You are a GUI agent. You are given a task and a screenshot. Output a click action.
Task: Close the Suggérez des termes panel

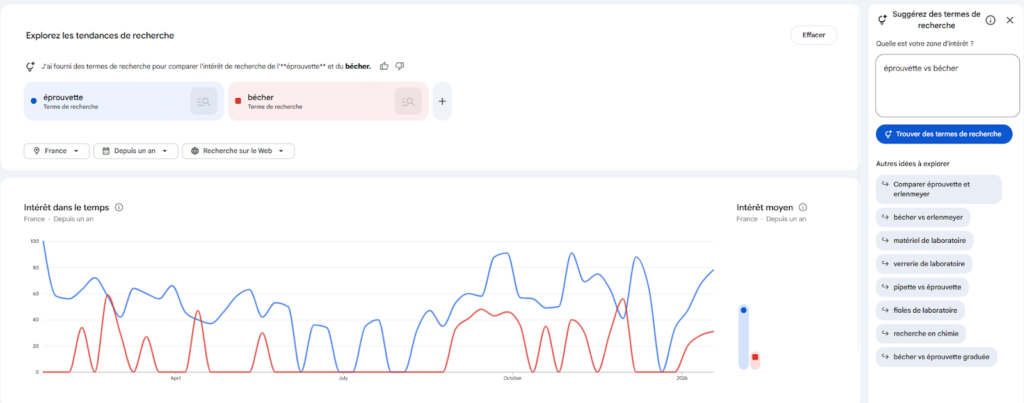pos(1010,20)
